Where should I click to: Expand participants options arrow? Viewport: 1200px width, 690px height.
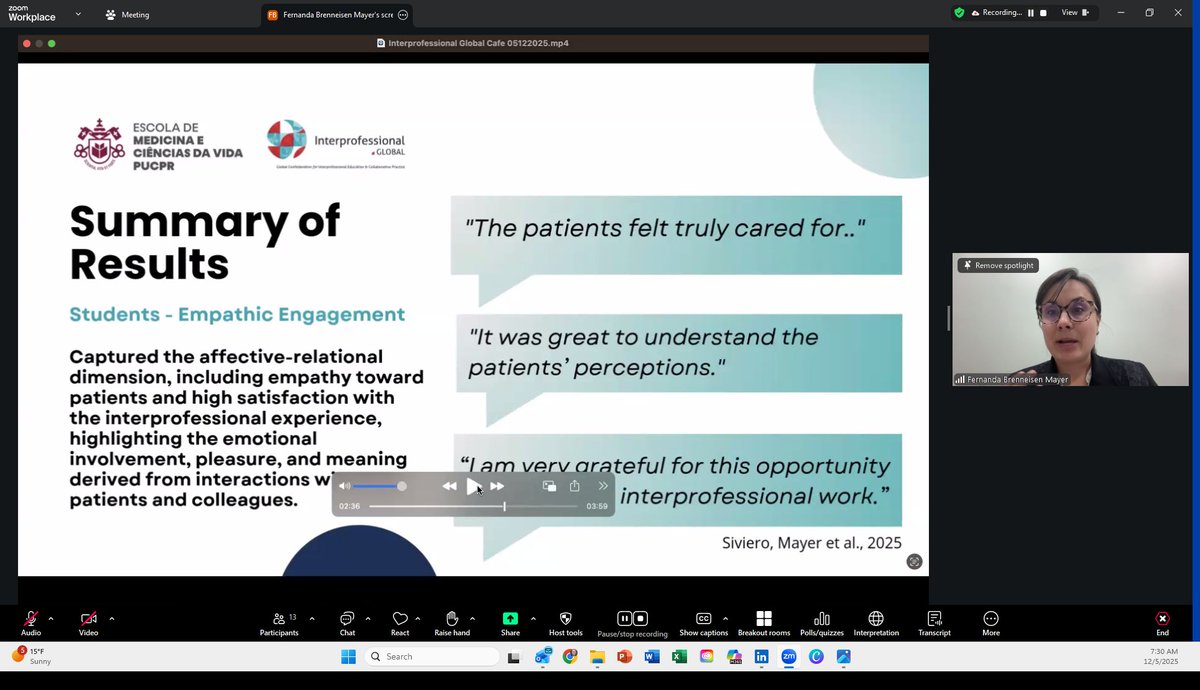point(312,618)
